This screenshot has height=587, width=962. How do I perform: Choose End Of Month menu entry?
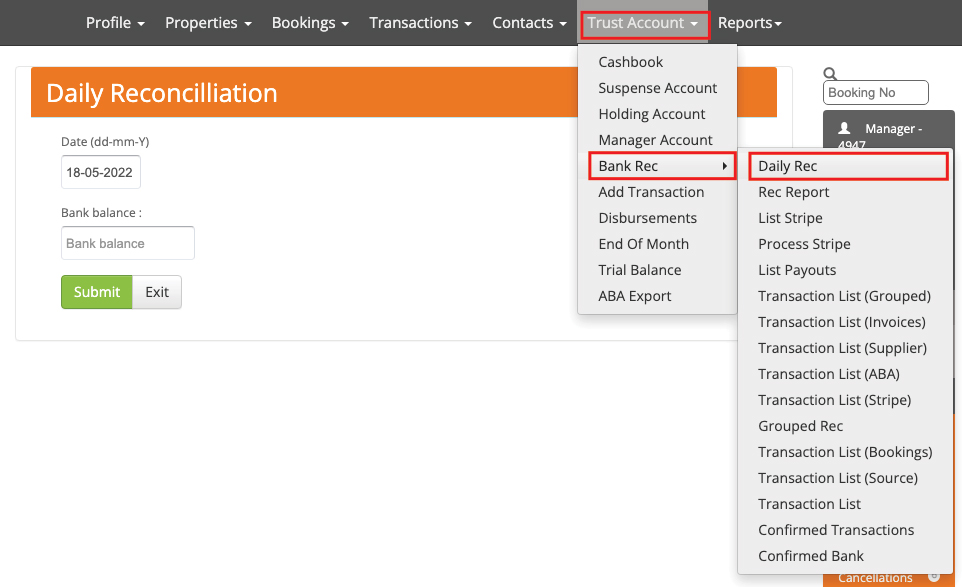[x=643, y=244]
